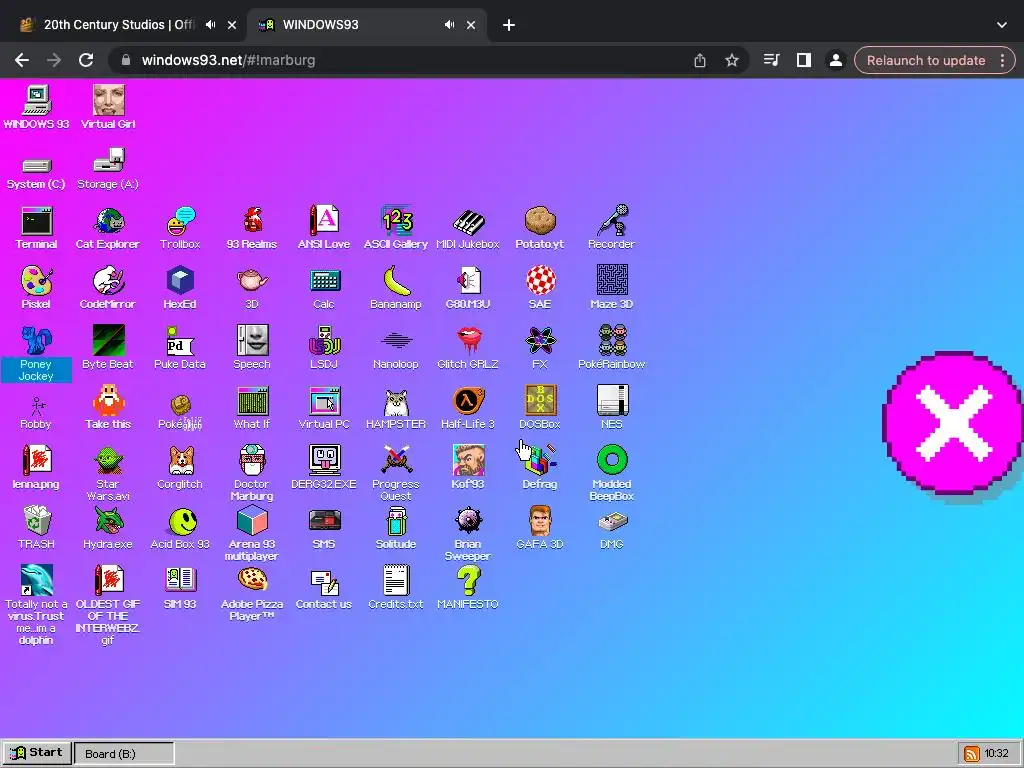Open Credits.txt file icon

tap(396, 588)
